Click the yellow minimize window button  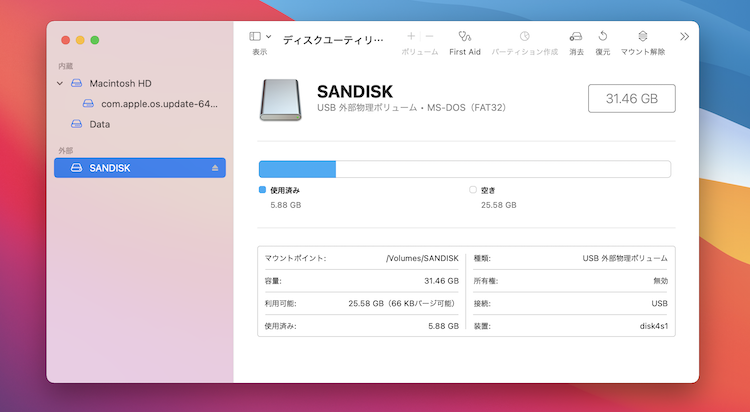pos(80,40)
